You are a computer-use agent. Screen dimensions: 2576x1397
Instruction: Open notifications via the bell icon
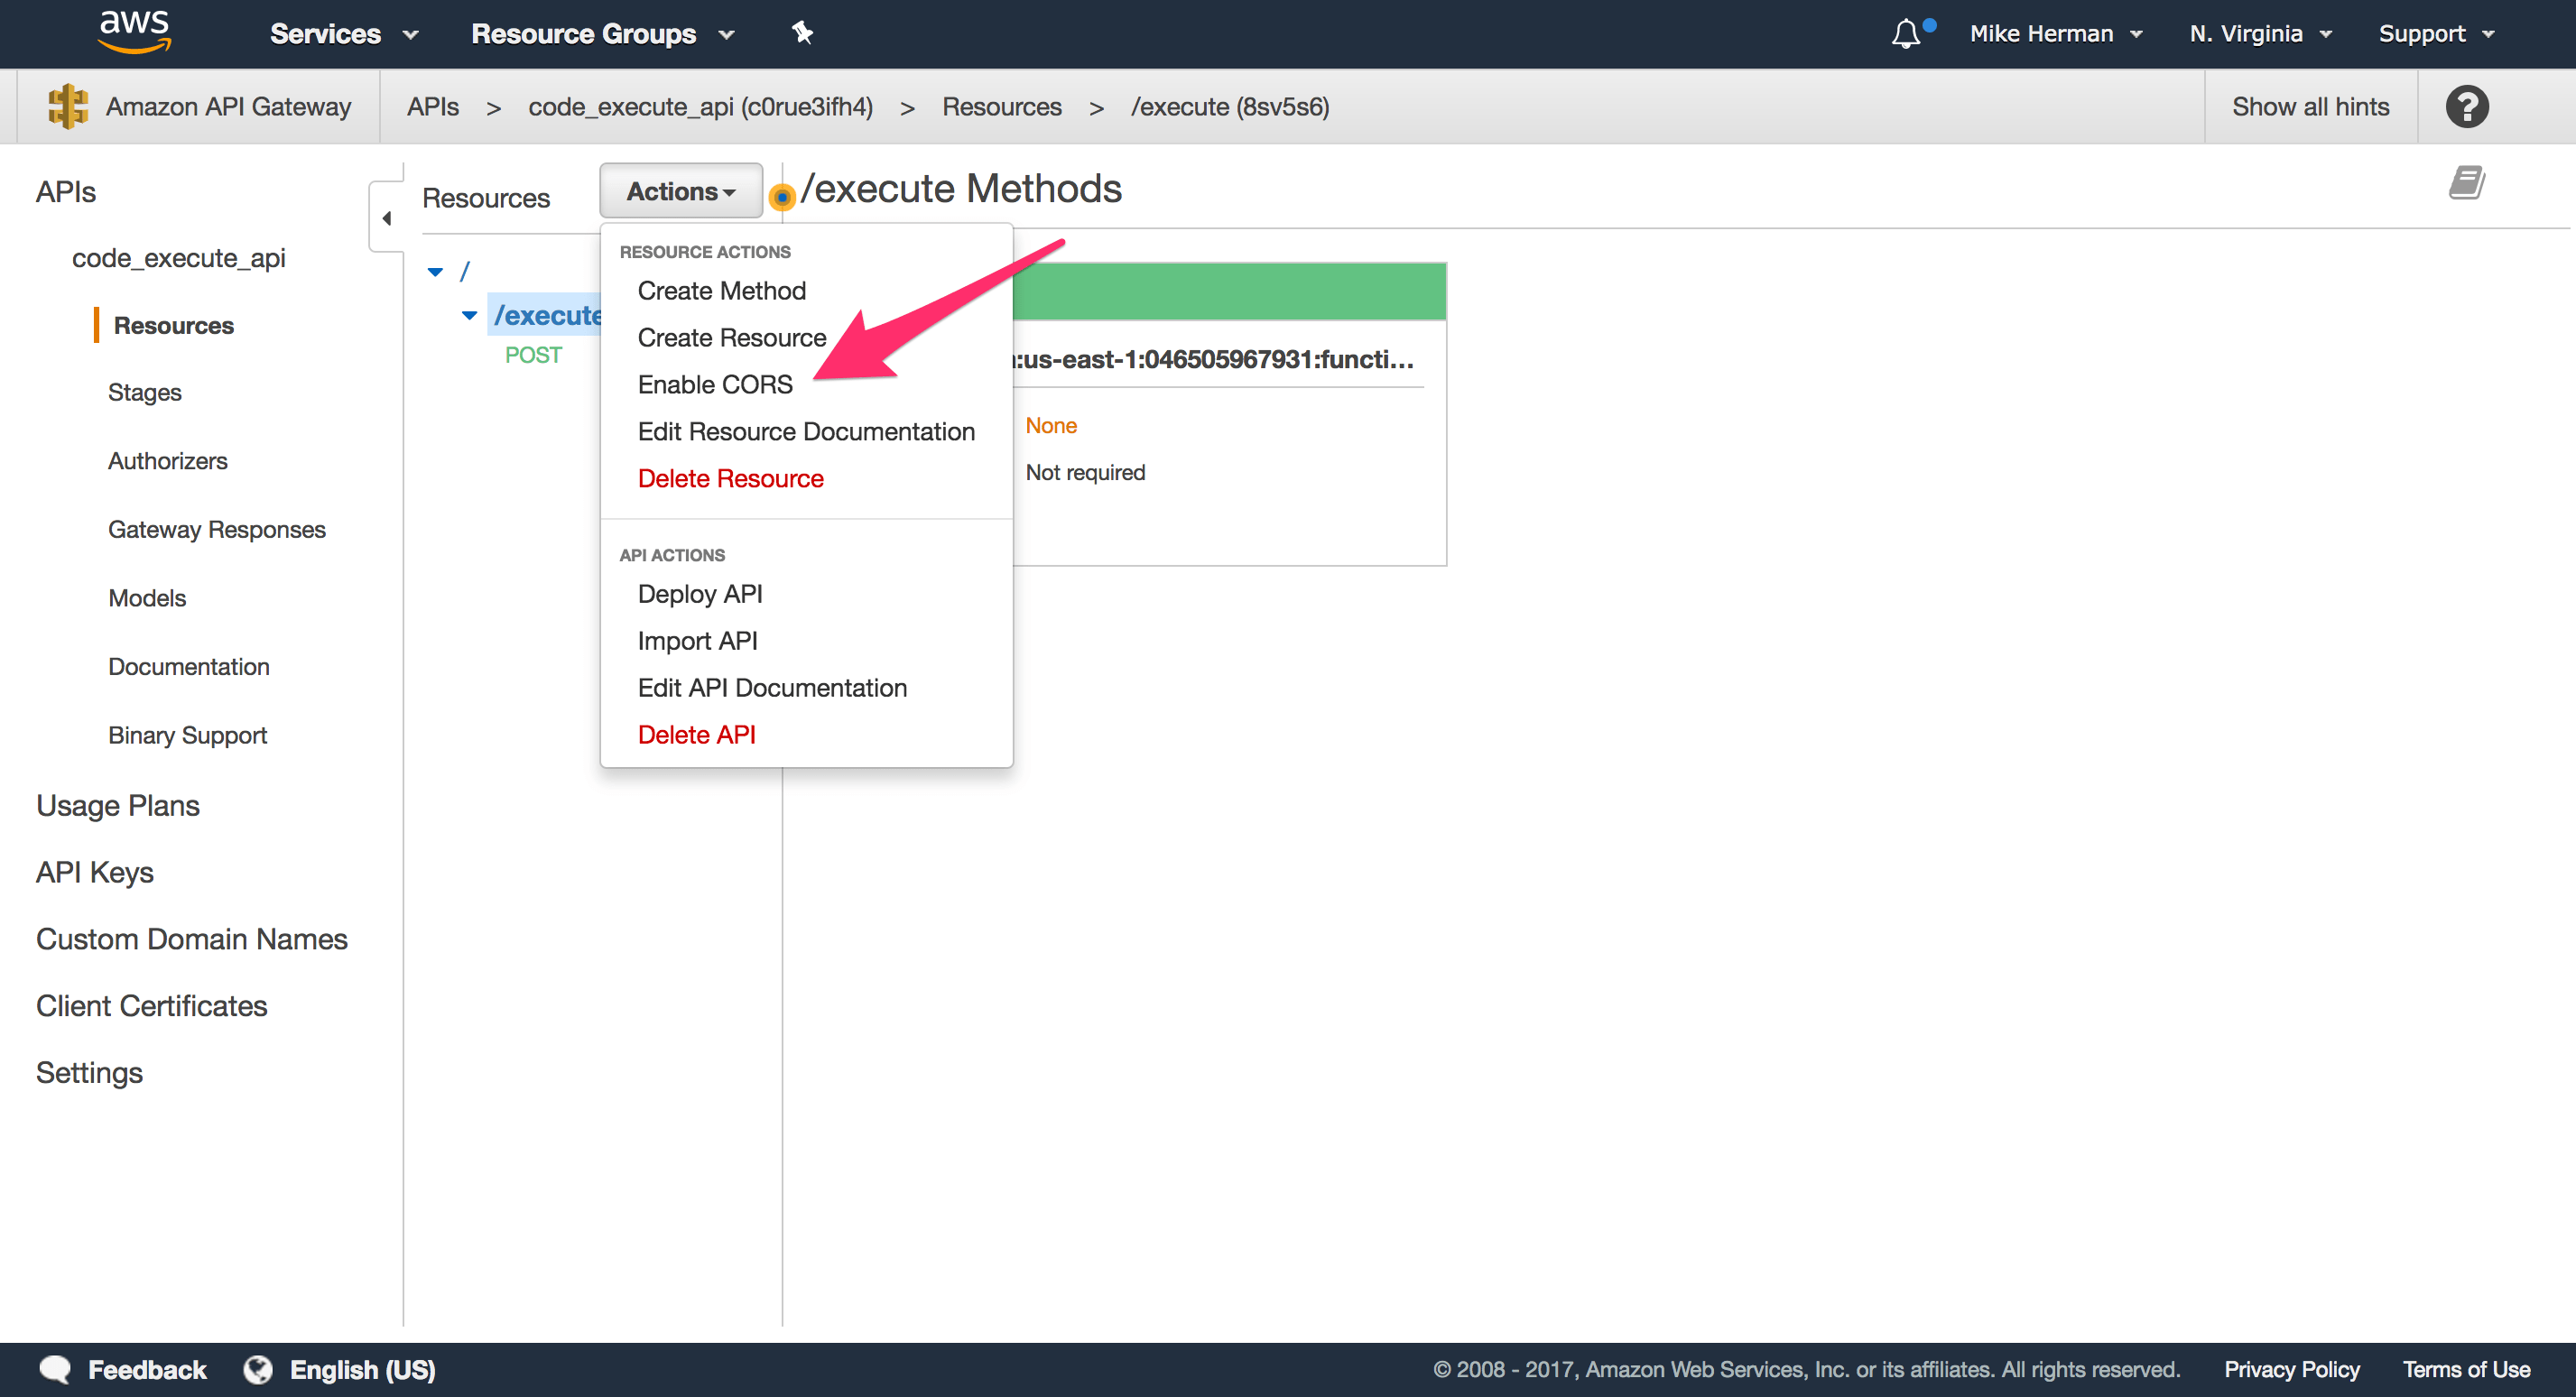(x=1906, y=33)
